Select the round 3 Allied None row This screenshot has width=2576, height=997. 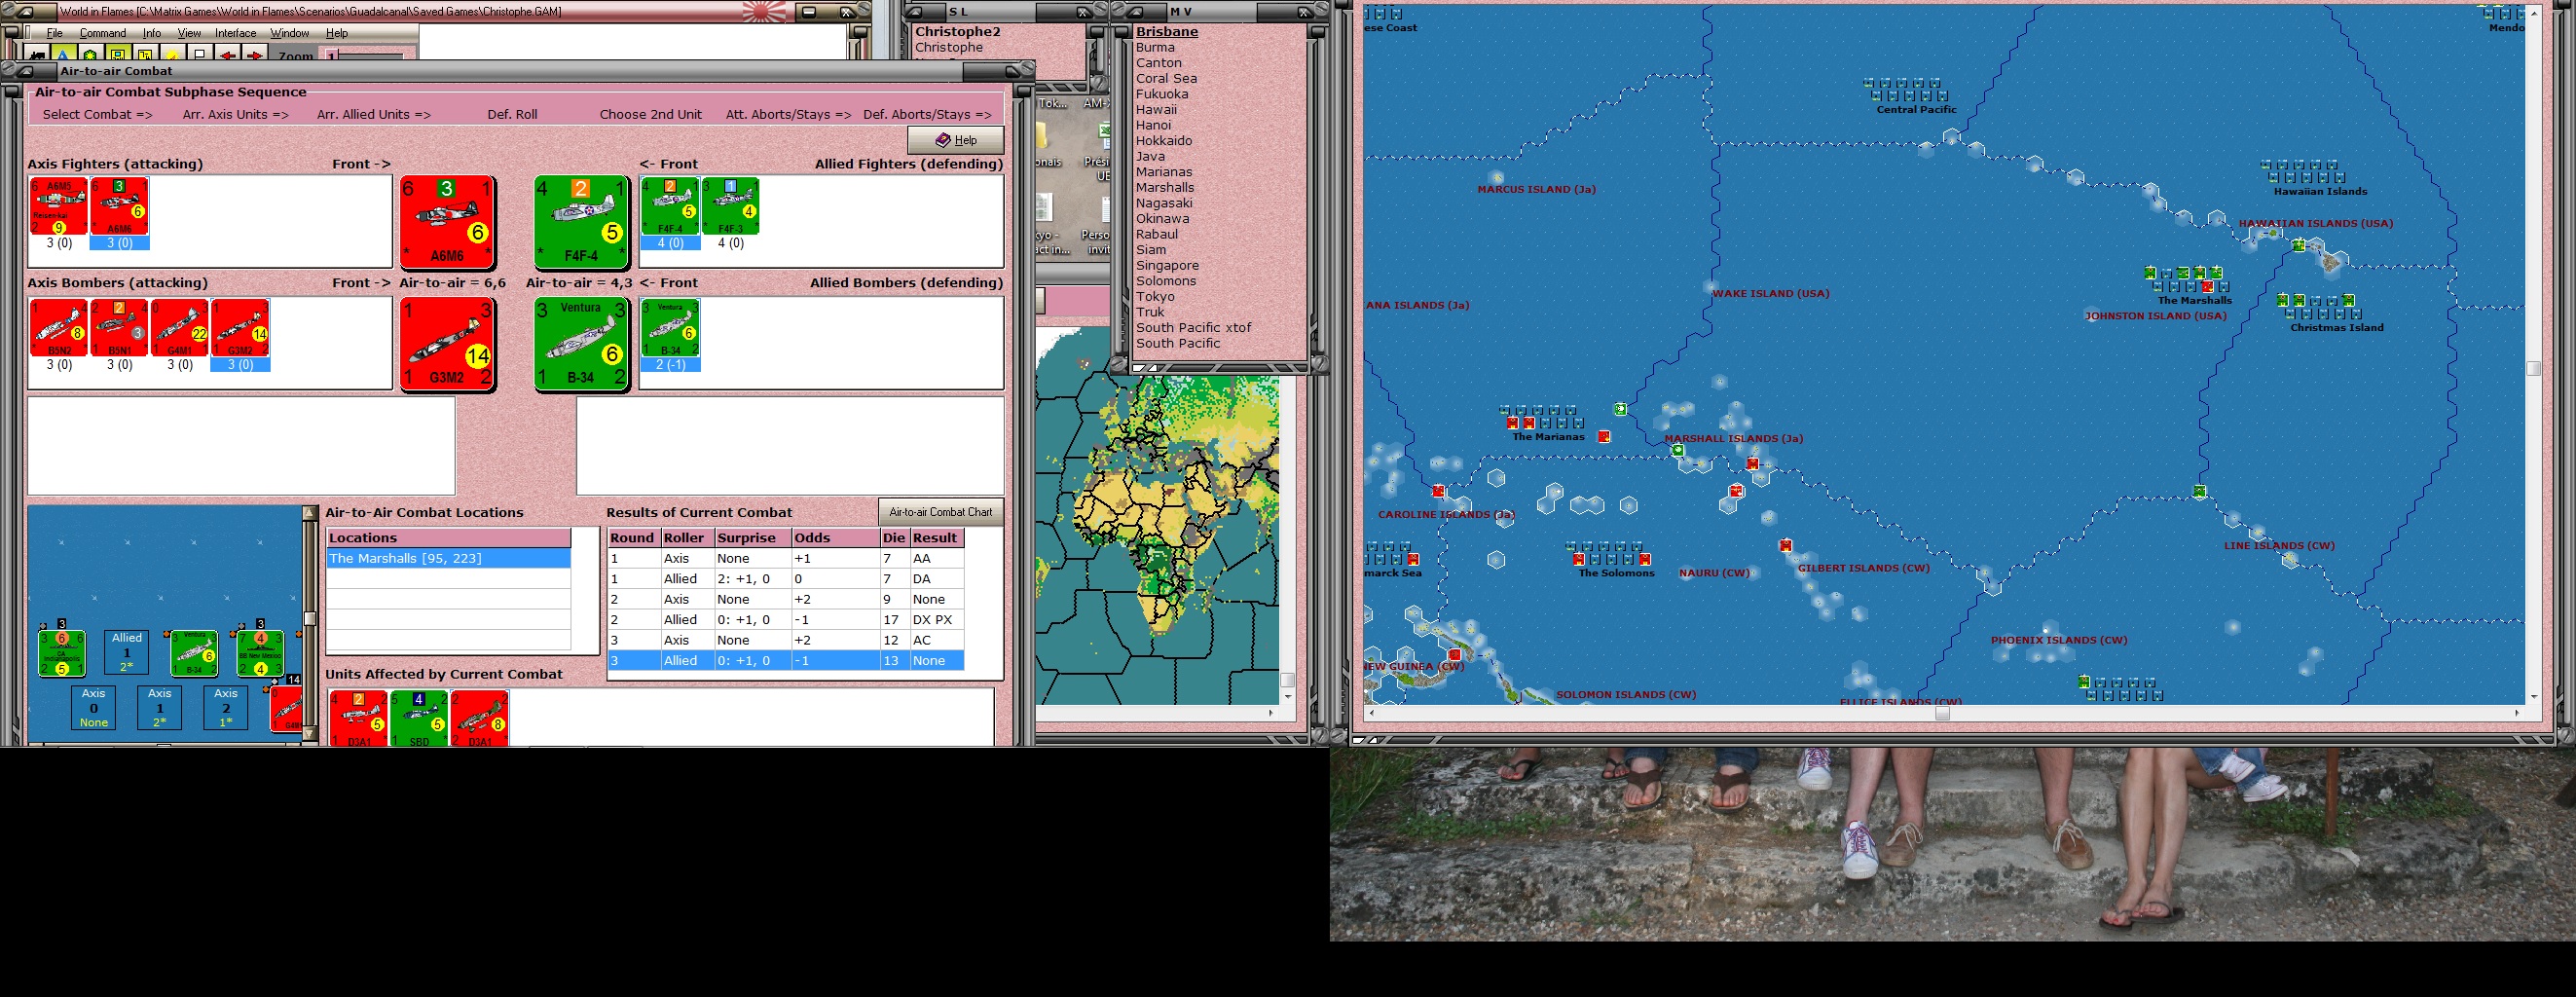[785, 660]
